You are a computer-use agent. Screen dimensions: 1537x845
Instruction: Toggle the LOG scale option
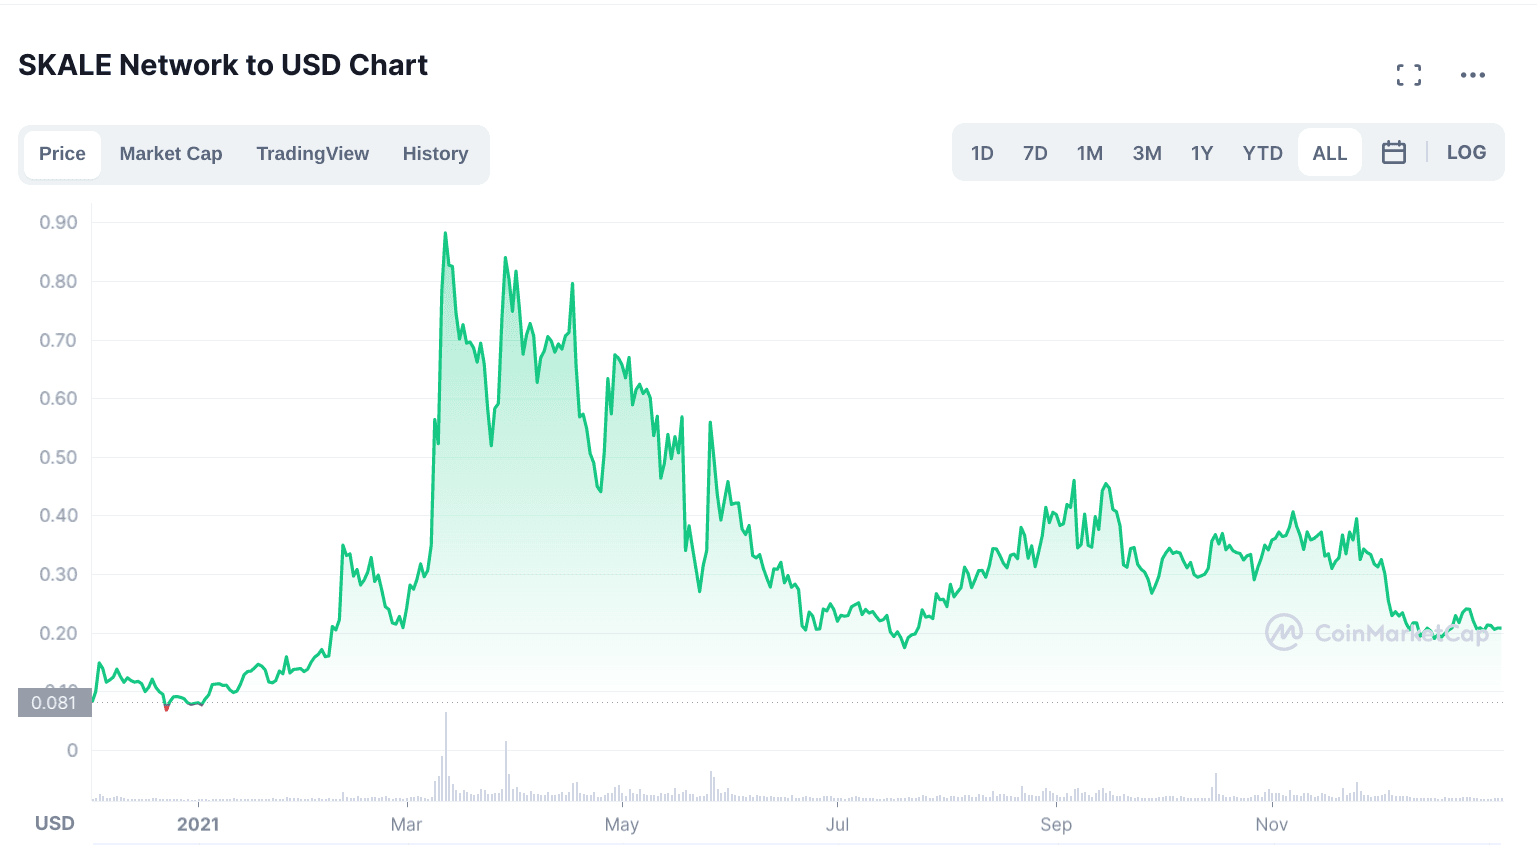coord(1466,153)
